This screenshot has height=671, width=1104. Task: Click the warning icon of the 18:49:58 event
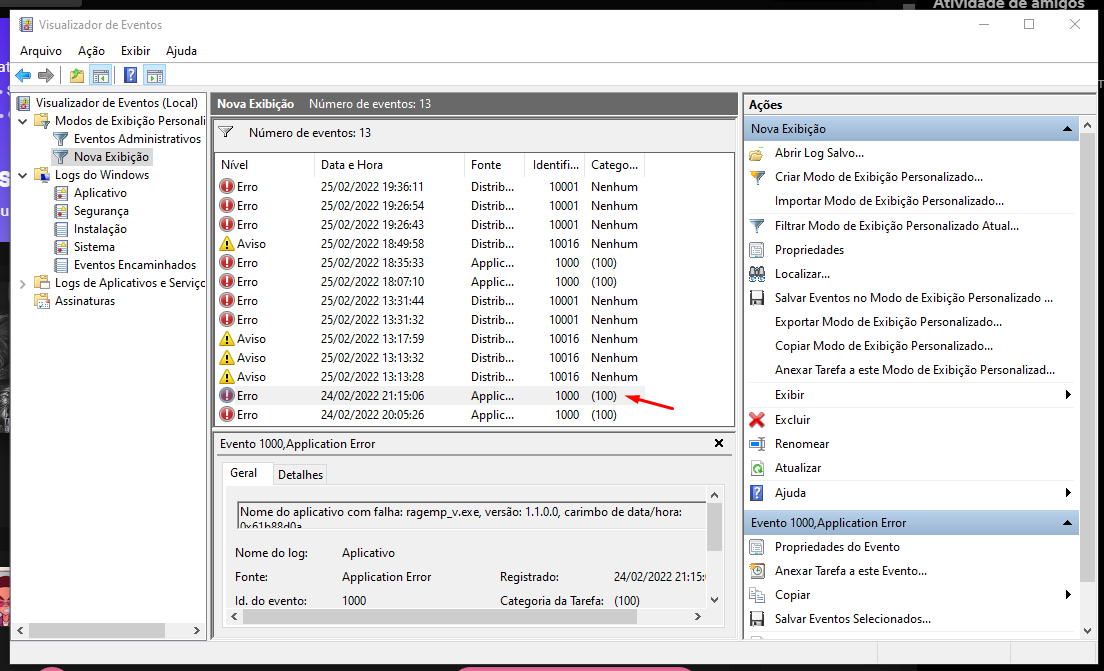click(227, 244)
